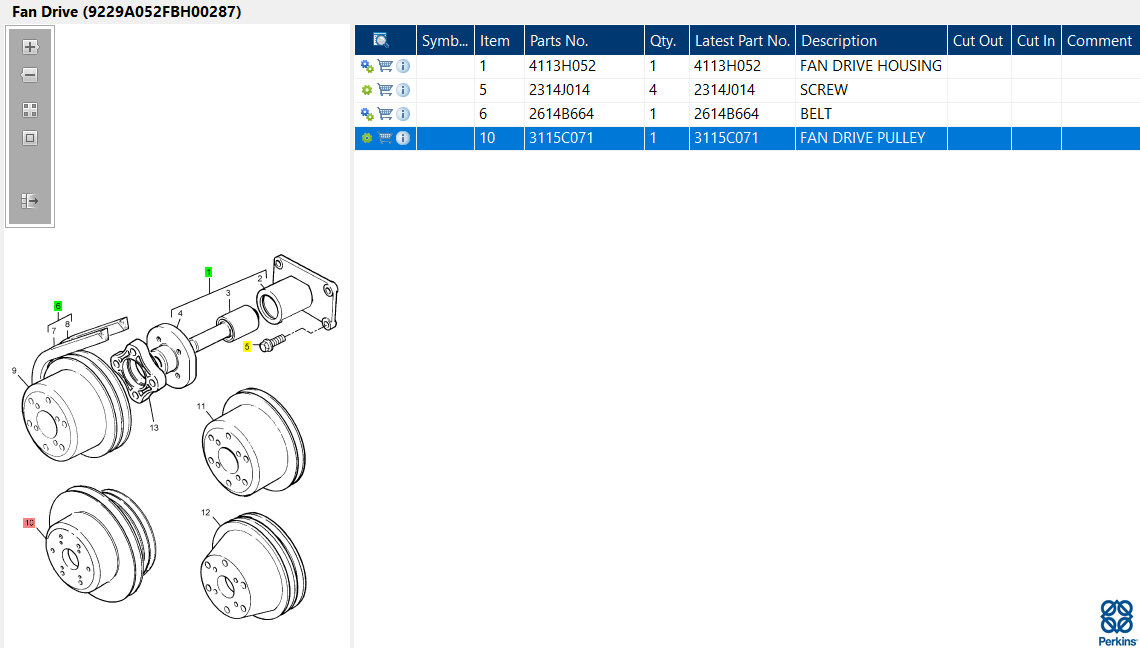Click the item number 5 table cell
Viewport: 1140px width, 648px height.
pyautogui.click(x=499, y=90)
